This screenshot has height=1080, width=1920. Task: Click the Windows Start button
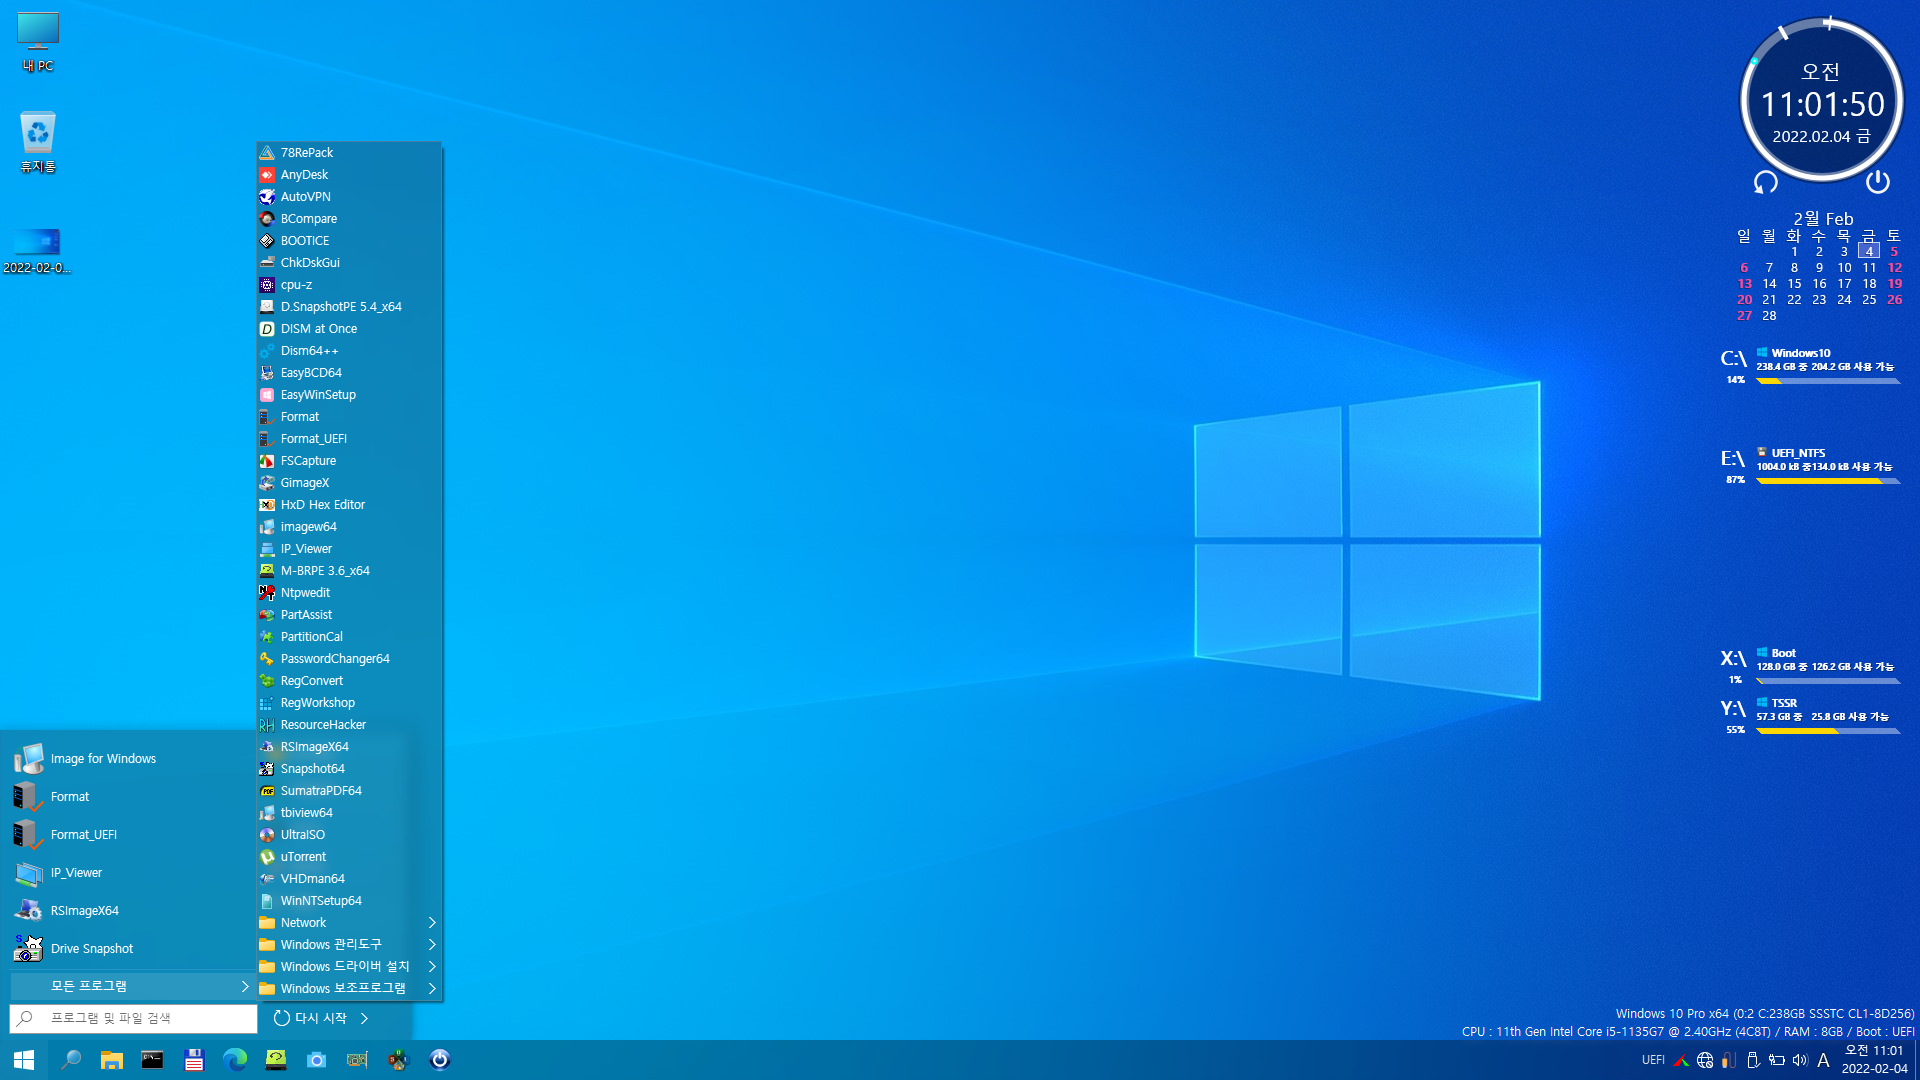pyautogui.click(x=24, y=1060)
